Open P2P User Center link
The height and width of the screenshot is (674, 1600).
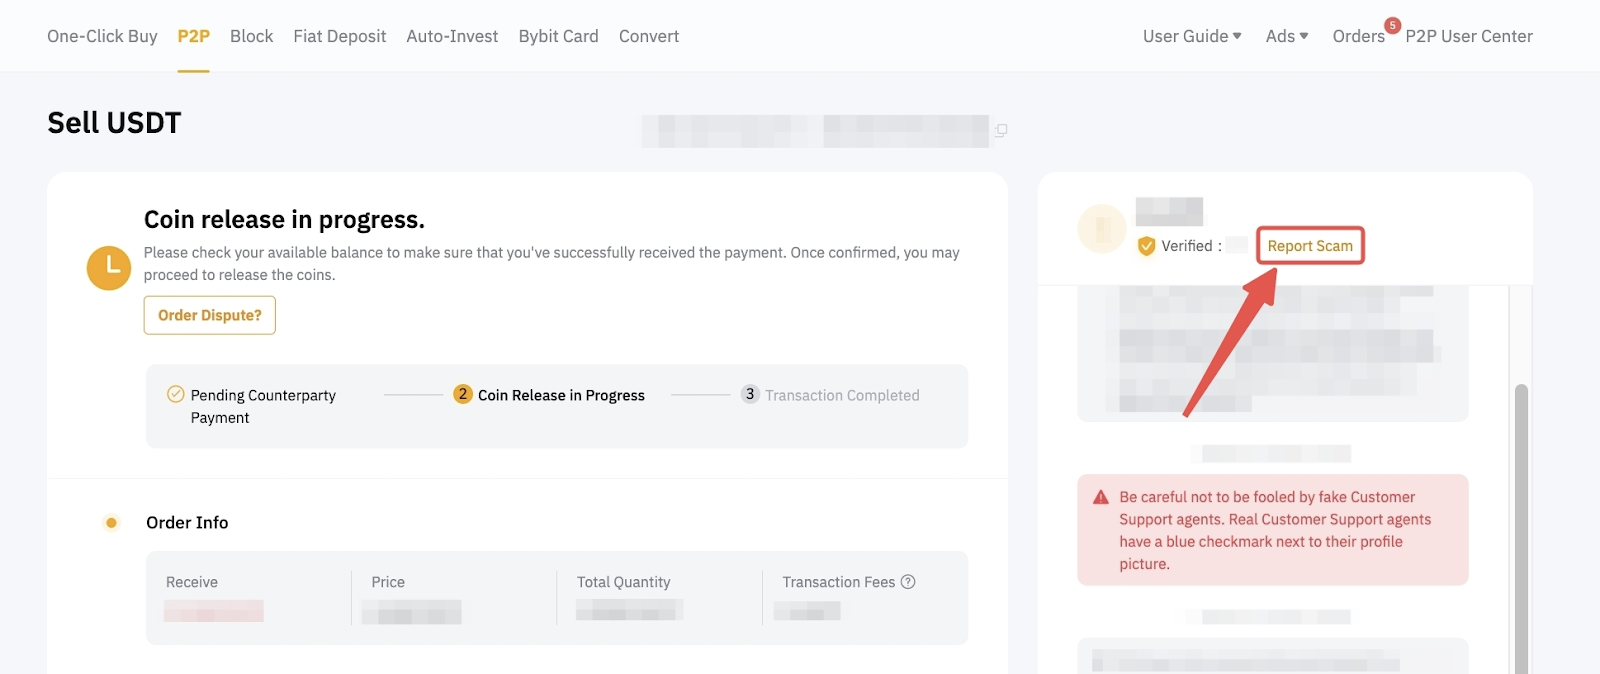click(1468, 36)
